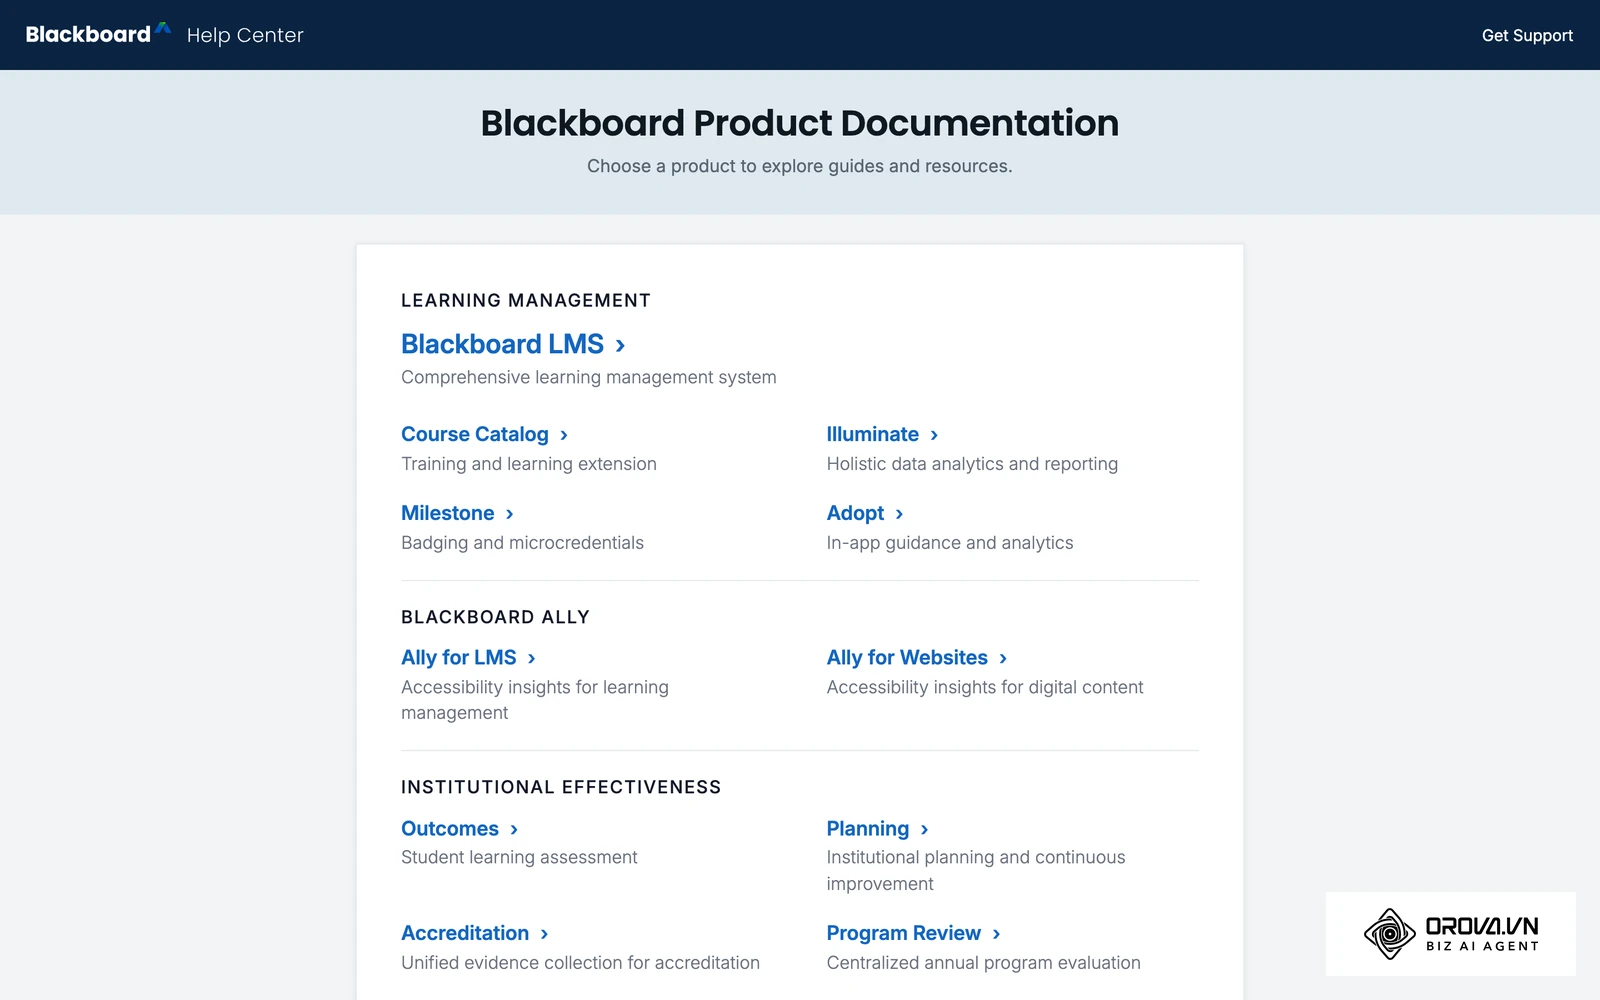Click the chevron next to Blackboard LMS
Image resolution: width=1600 pixels, height=1000 pixels.
[x=620, y=345]
